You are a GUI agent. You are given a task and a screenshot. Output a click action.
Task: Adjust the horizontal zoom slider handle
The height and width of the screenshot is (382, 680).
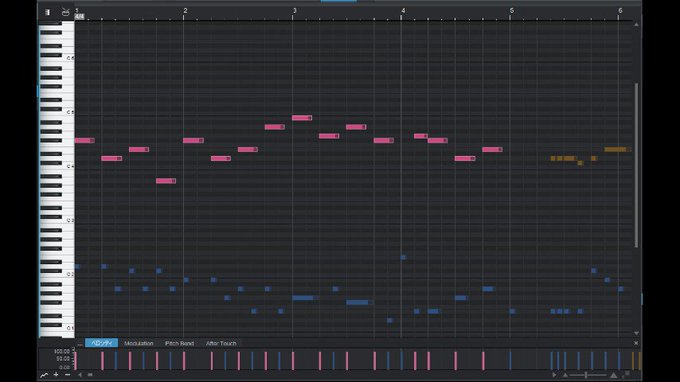[586, 375]
